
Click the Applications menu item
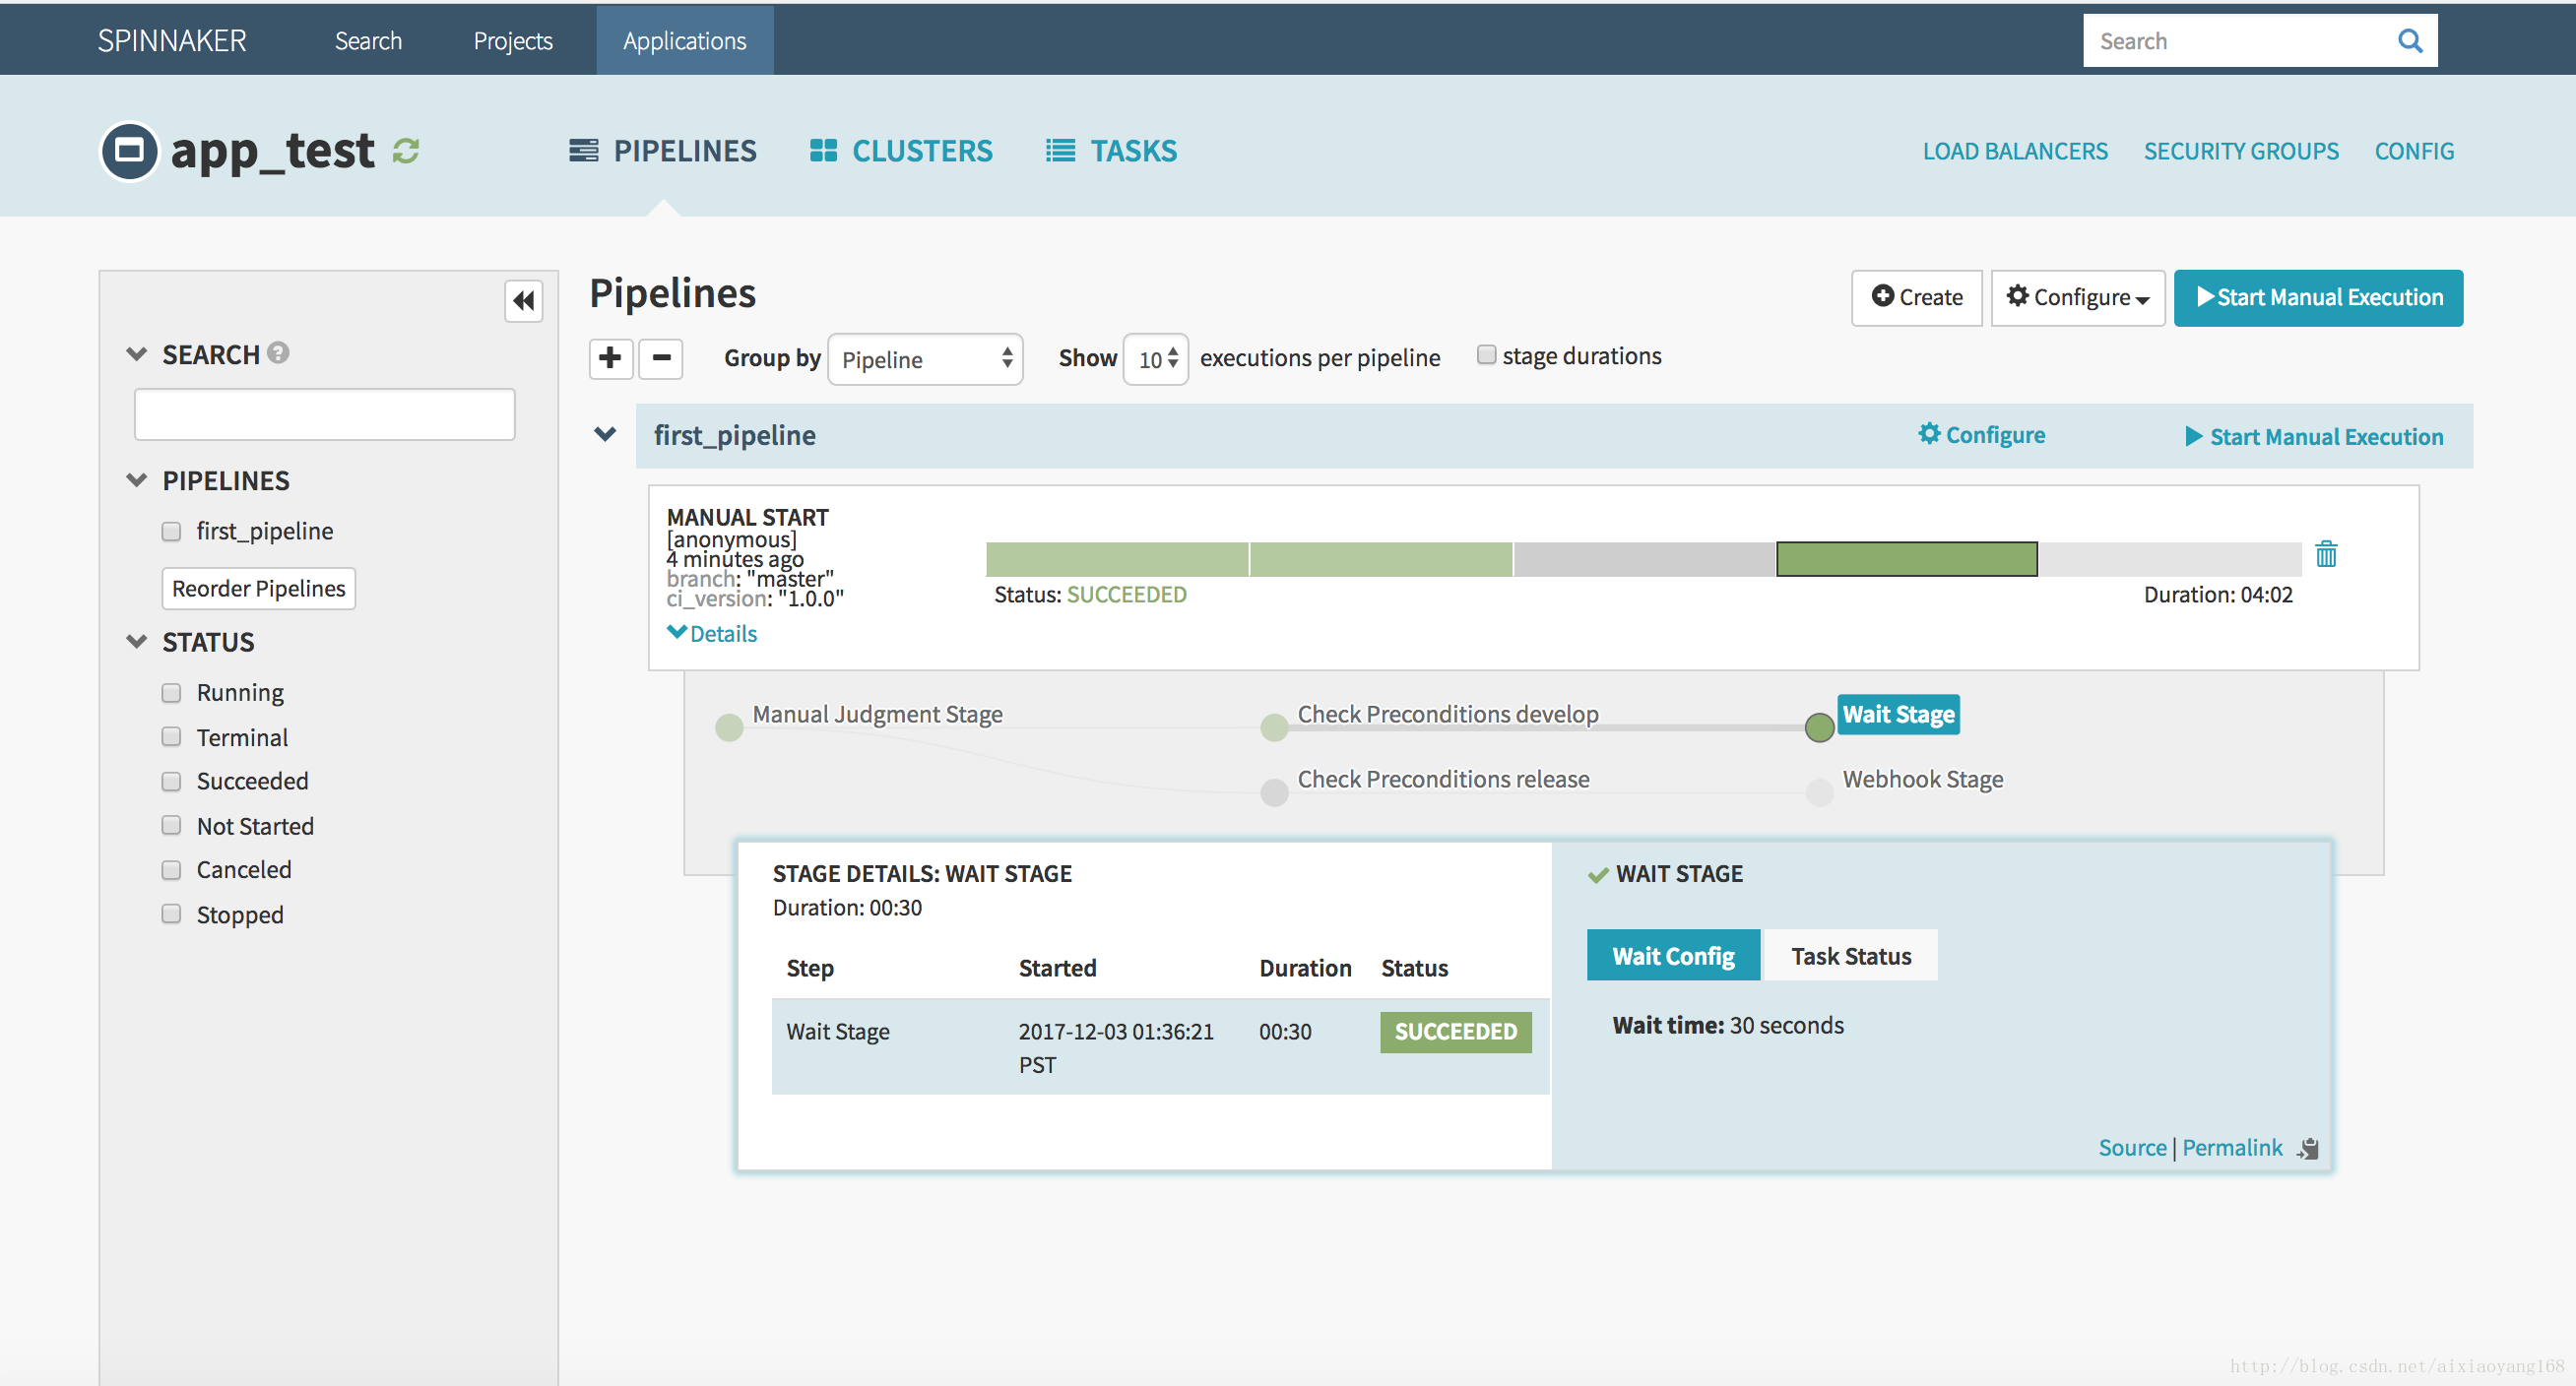tap(682, 37)
